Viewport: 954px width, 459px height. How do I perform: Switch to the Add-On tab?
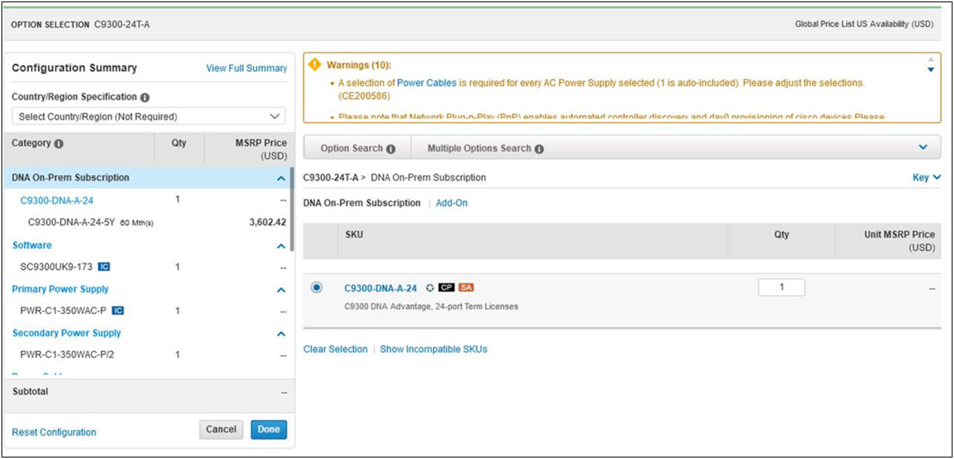point(451,203)
